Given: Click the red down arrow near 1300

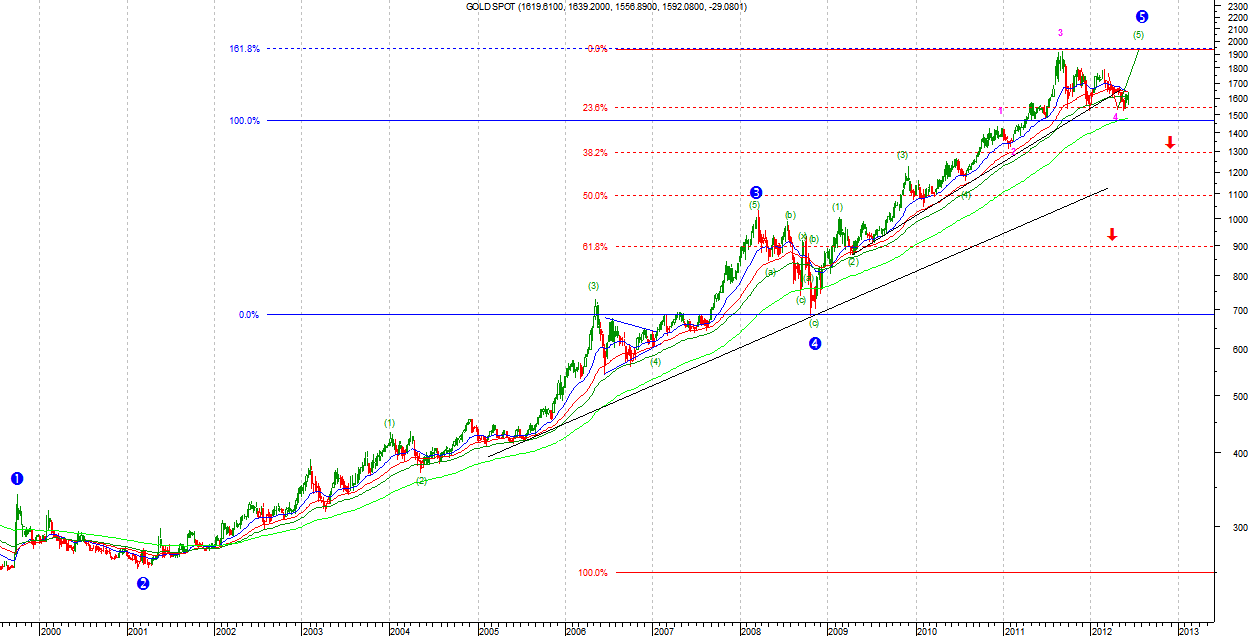Looking at the screenshot, I should click(1169, 143).
